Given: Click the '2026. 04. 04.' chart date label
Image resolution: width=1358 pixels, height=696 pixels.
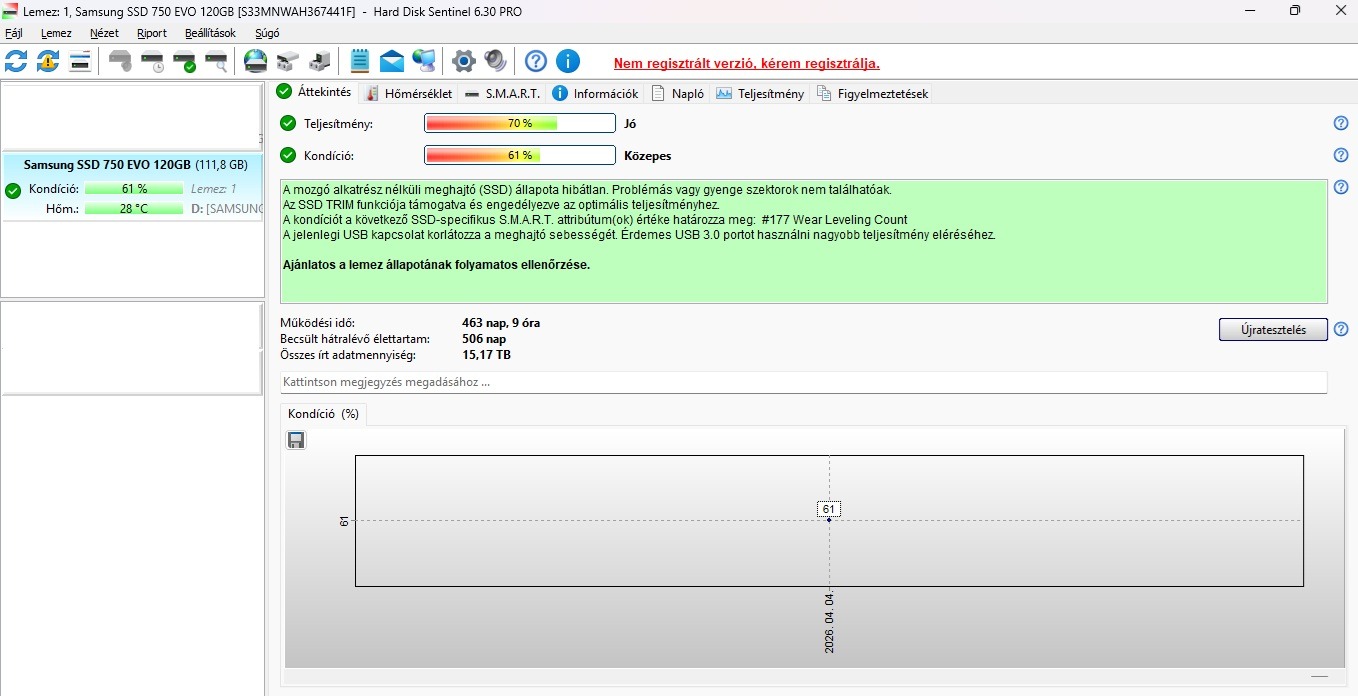Looking at the screenshot, I should [829, 622].
